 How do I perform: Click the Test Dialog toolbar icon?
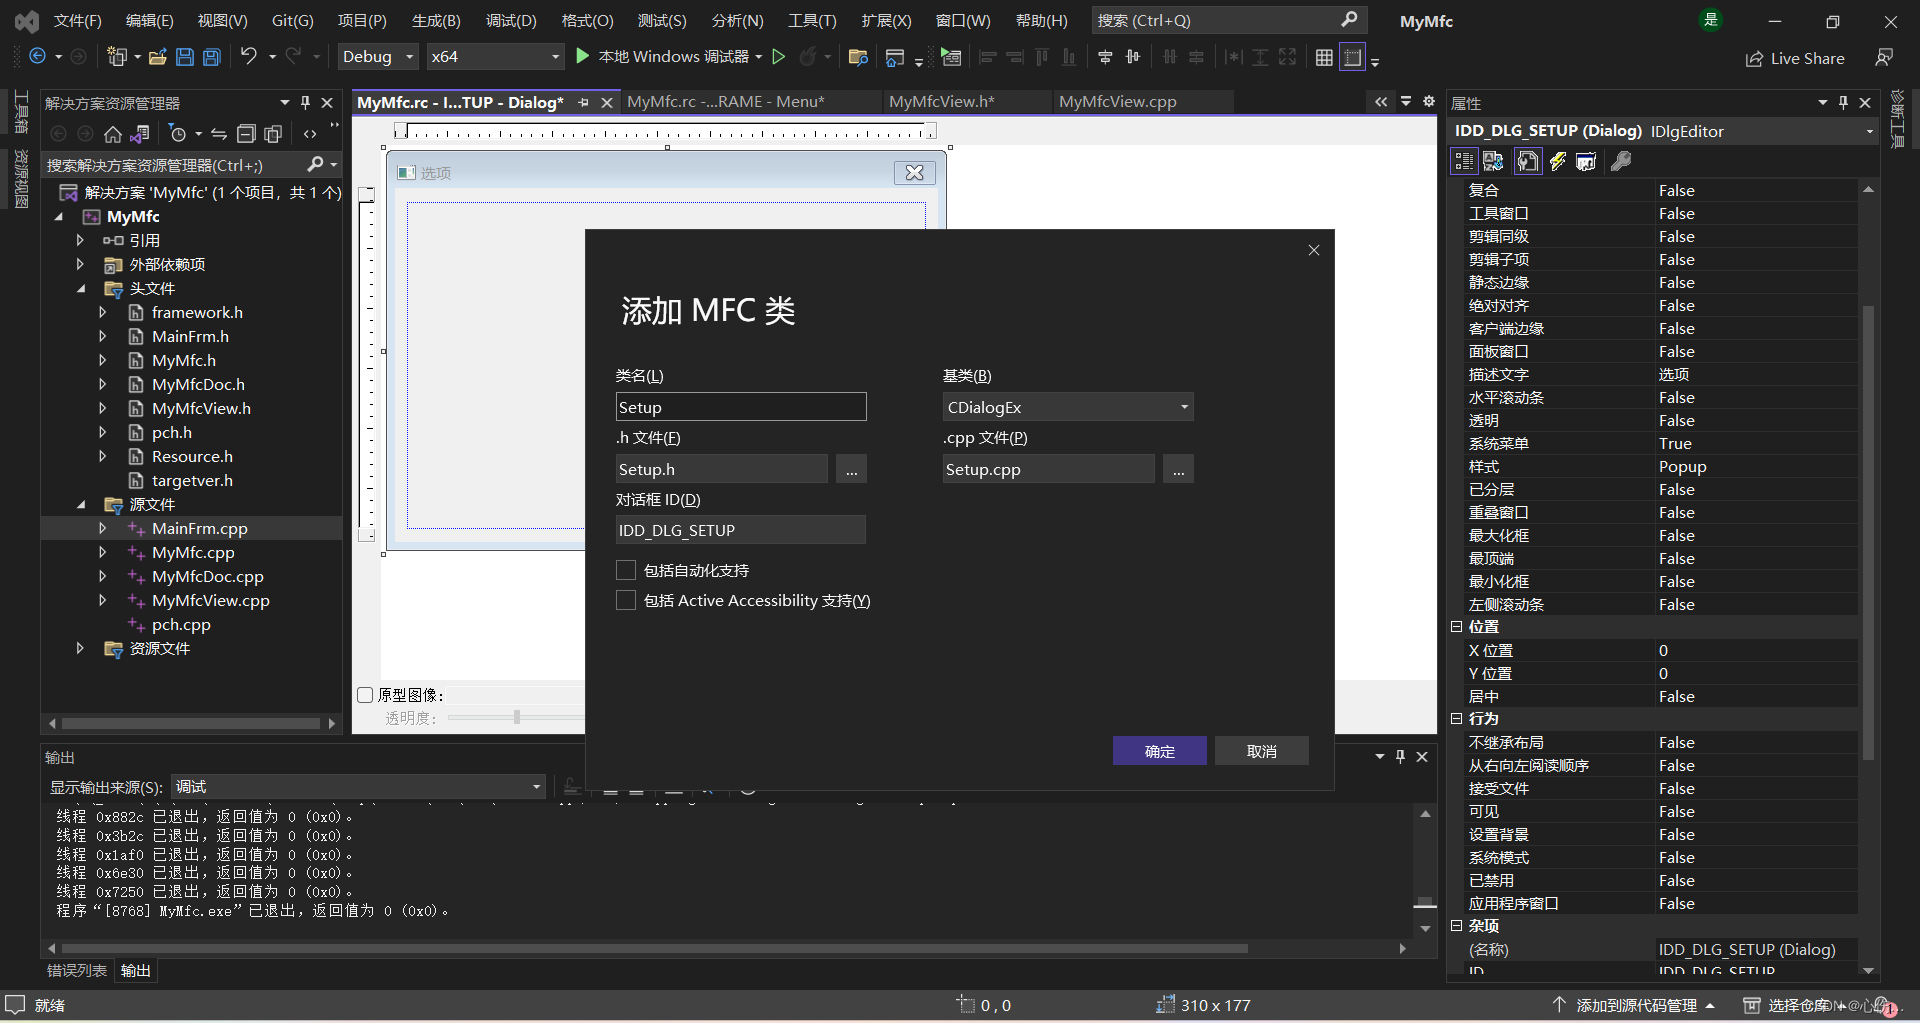click(951, 57)
